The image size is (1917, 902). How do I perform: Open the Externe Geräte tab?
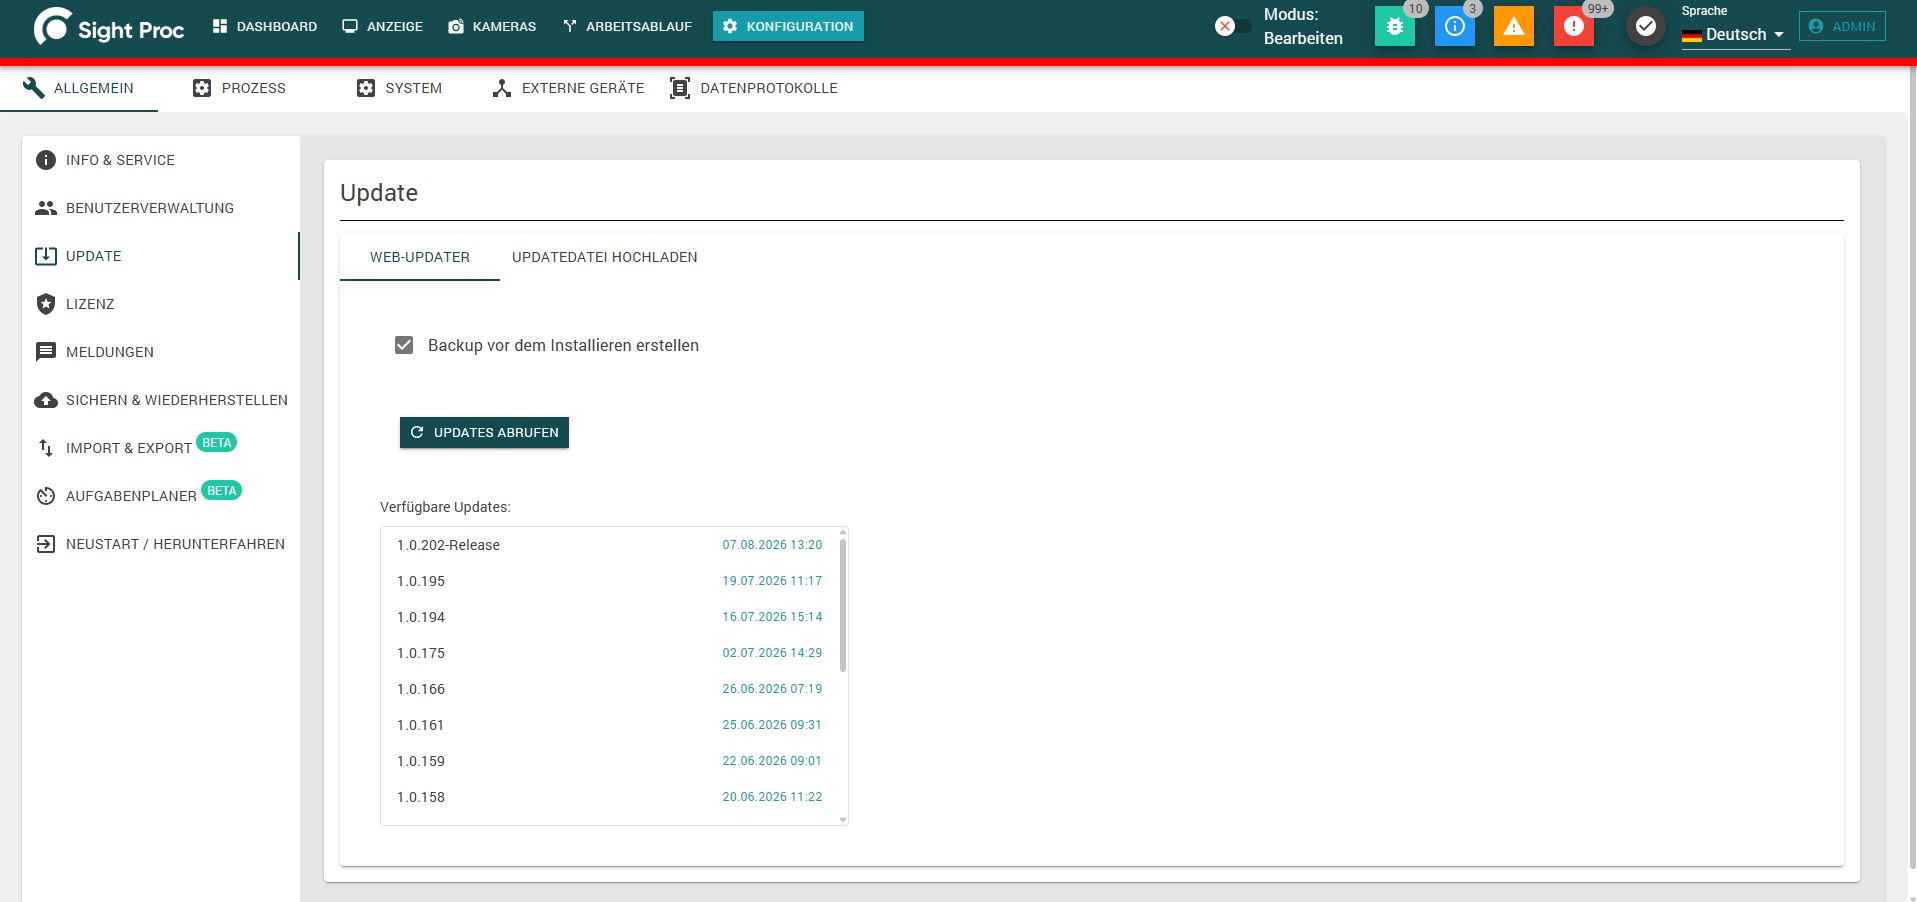click(x=568, y=88)
